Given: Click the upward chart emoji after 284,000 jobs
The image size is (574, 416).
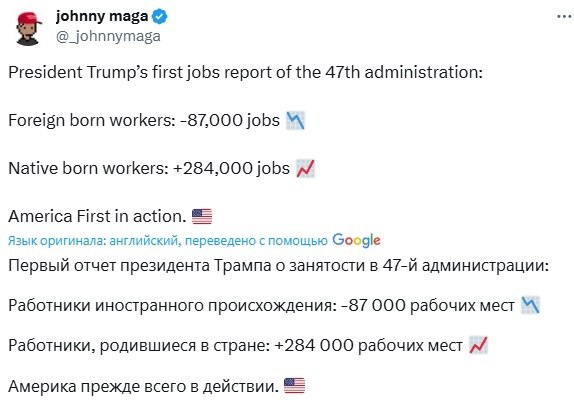Looking at the screenshot, I should click(x=305, y=168).
